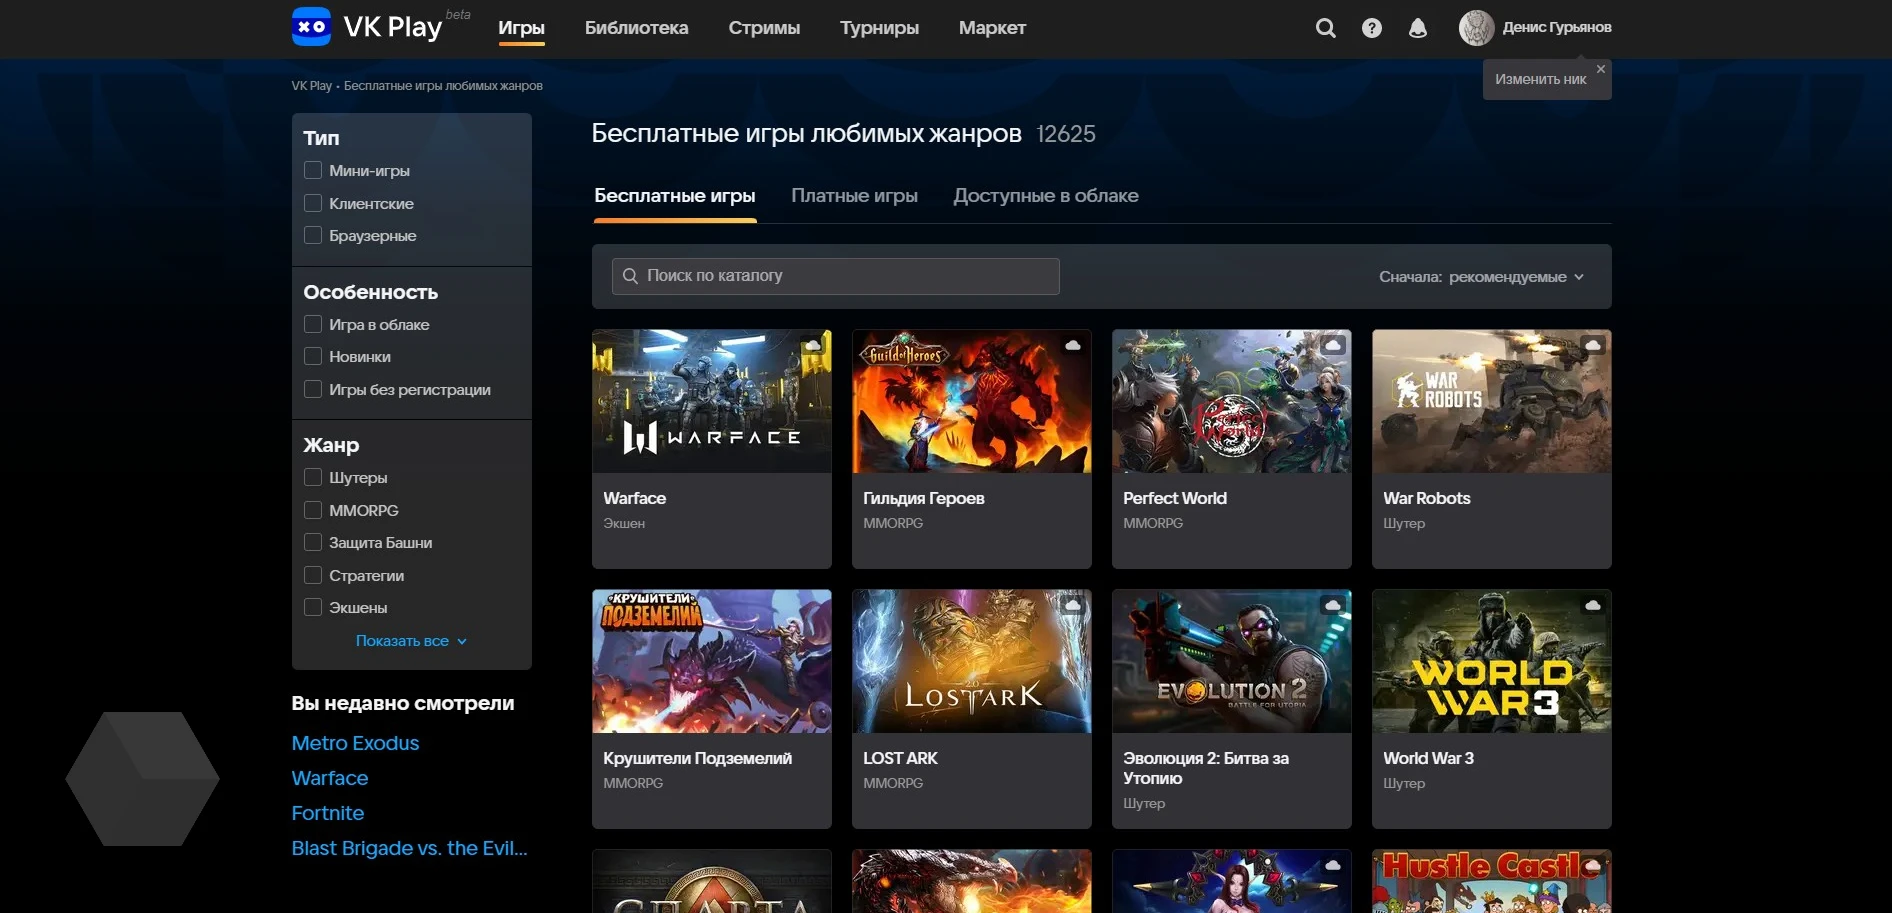
Task: Check the Шутеры genre checkbox
Action: coord(313,477)
